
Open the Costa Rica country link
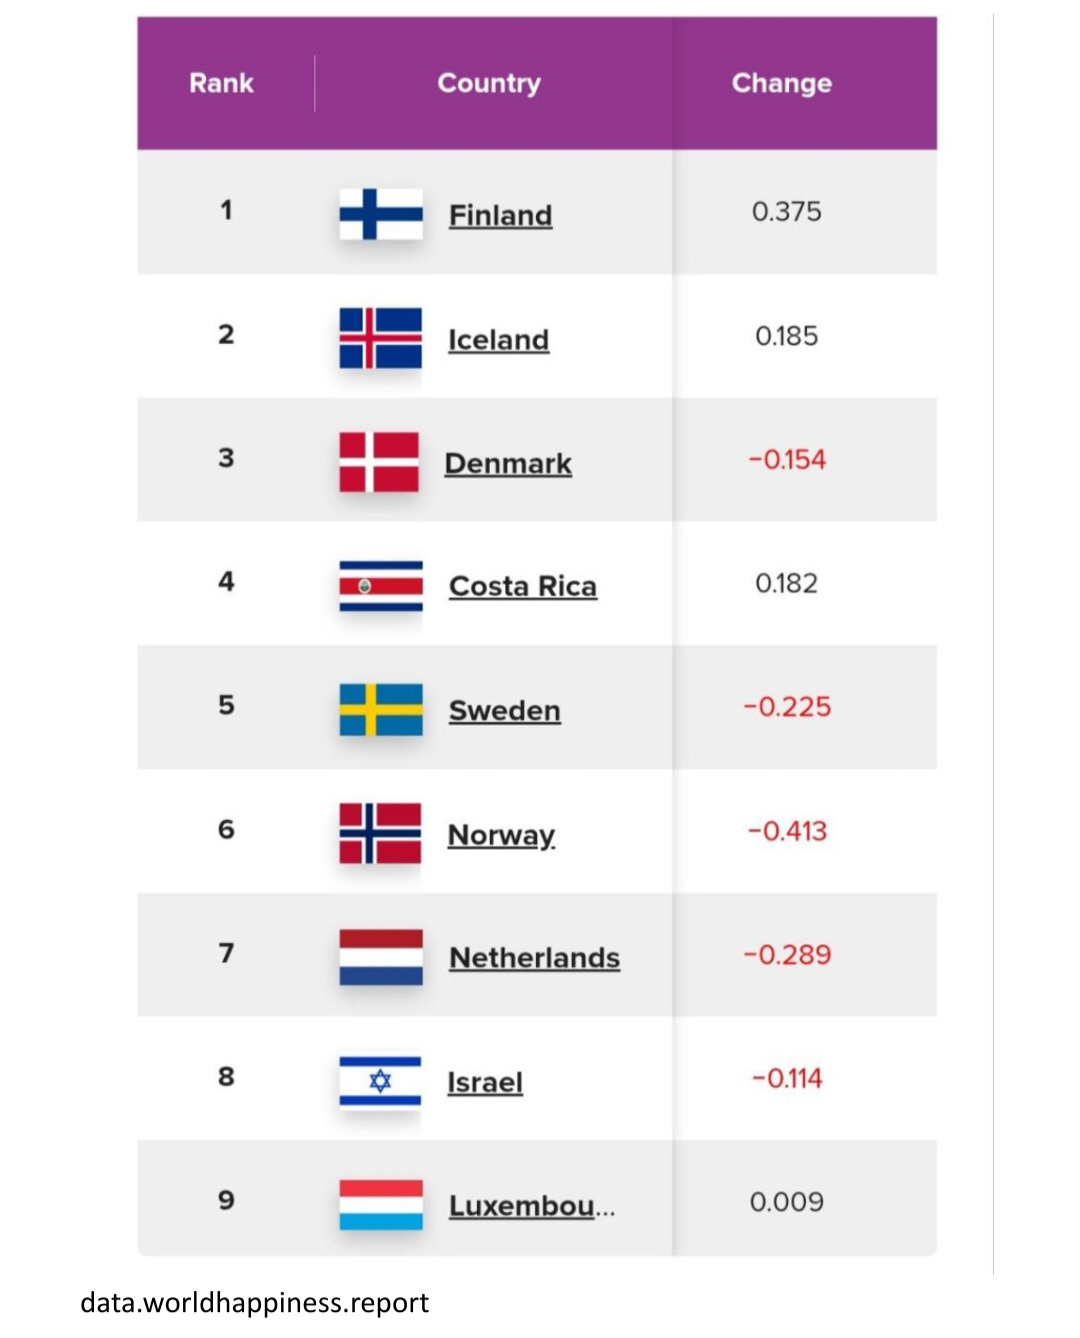click(x=522, y=586)
